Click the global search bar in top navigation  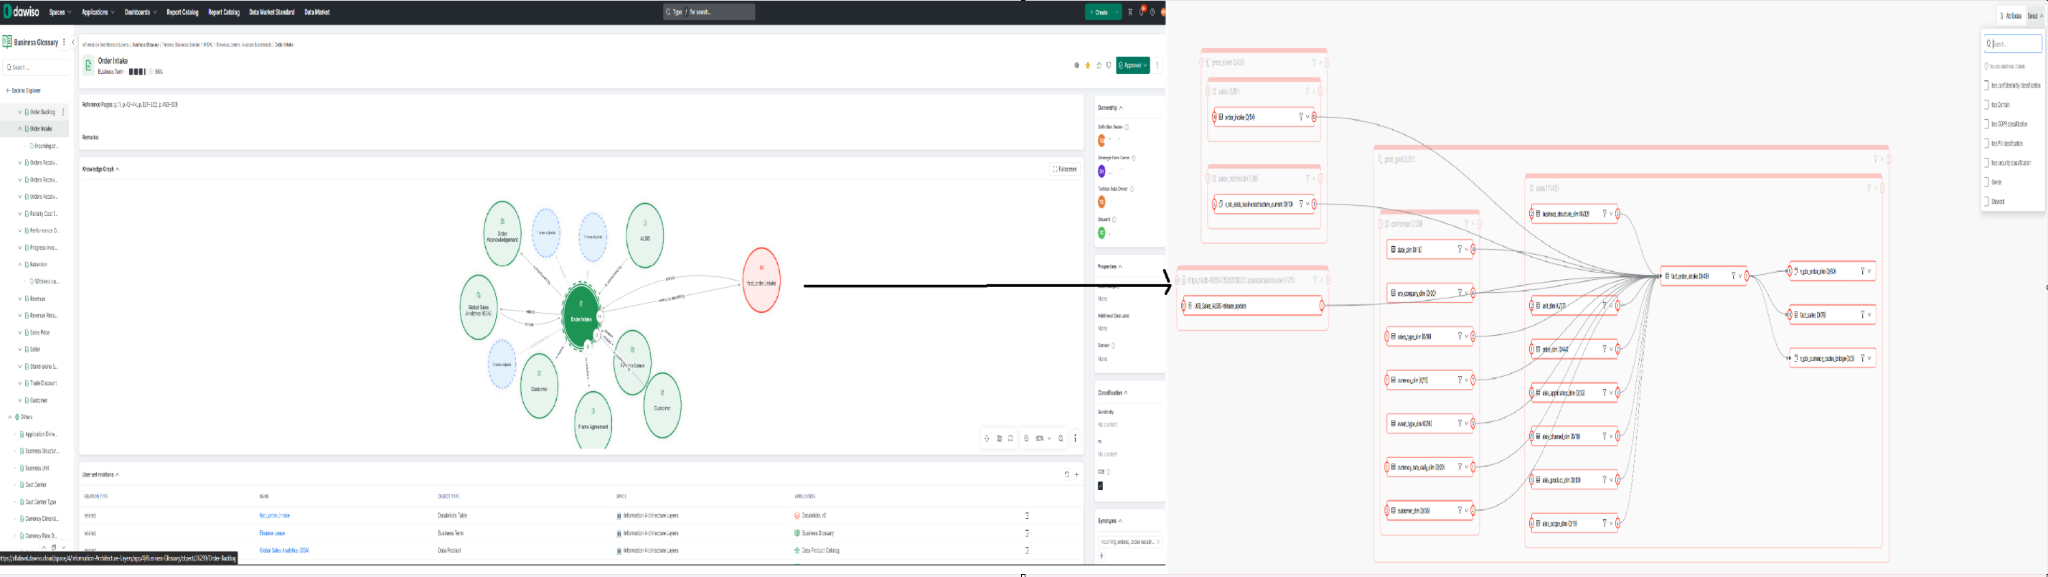tap(709, 12)
